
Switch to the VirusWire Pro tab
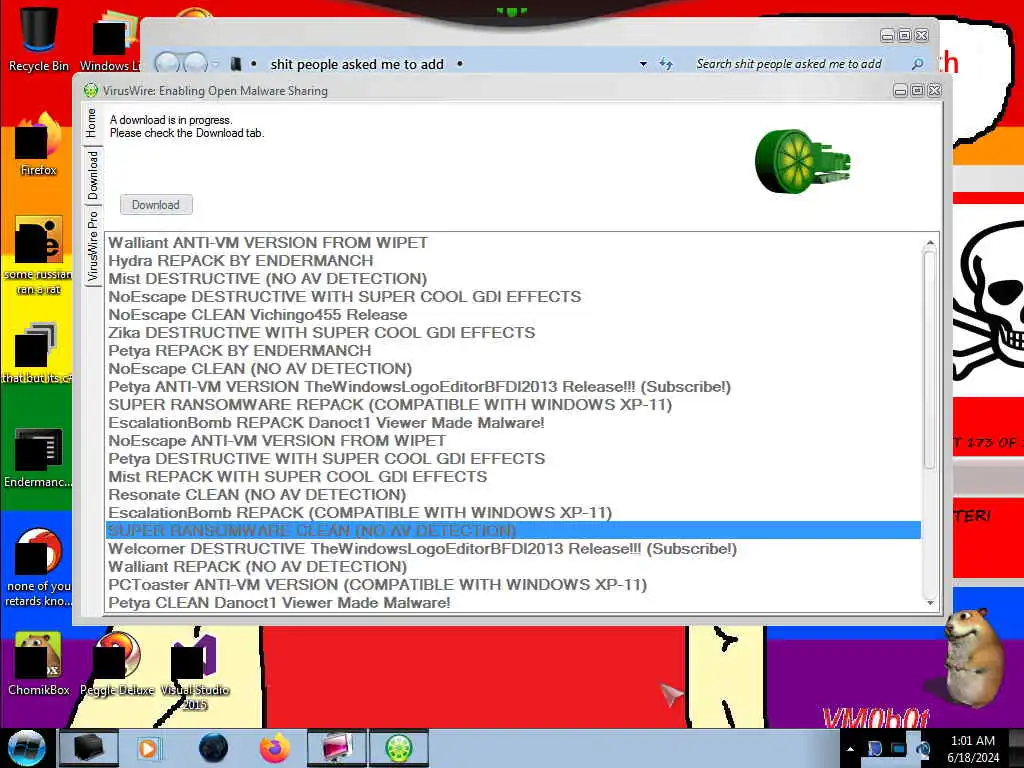93,245
